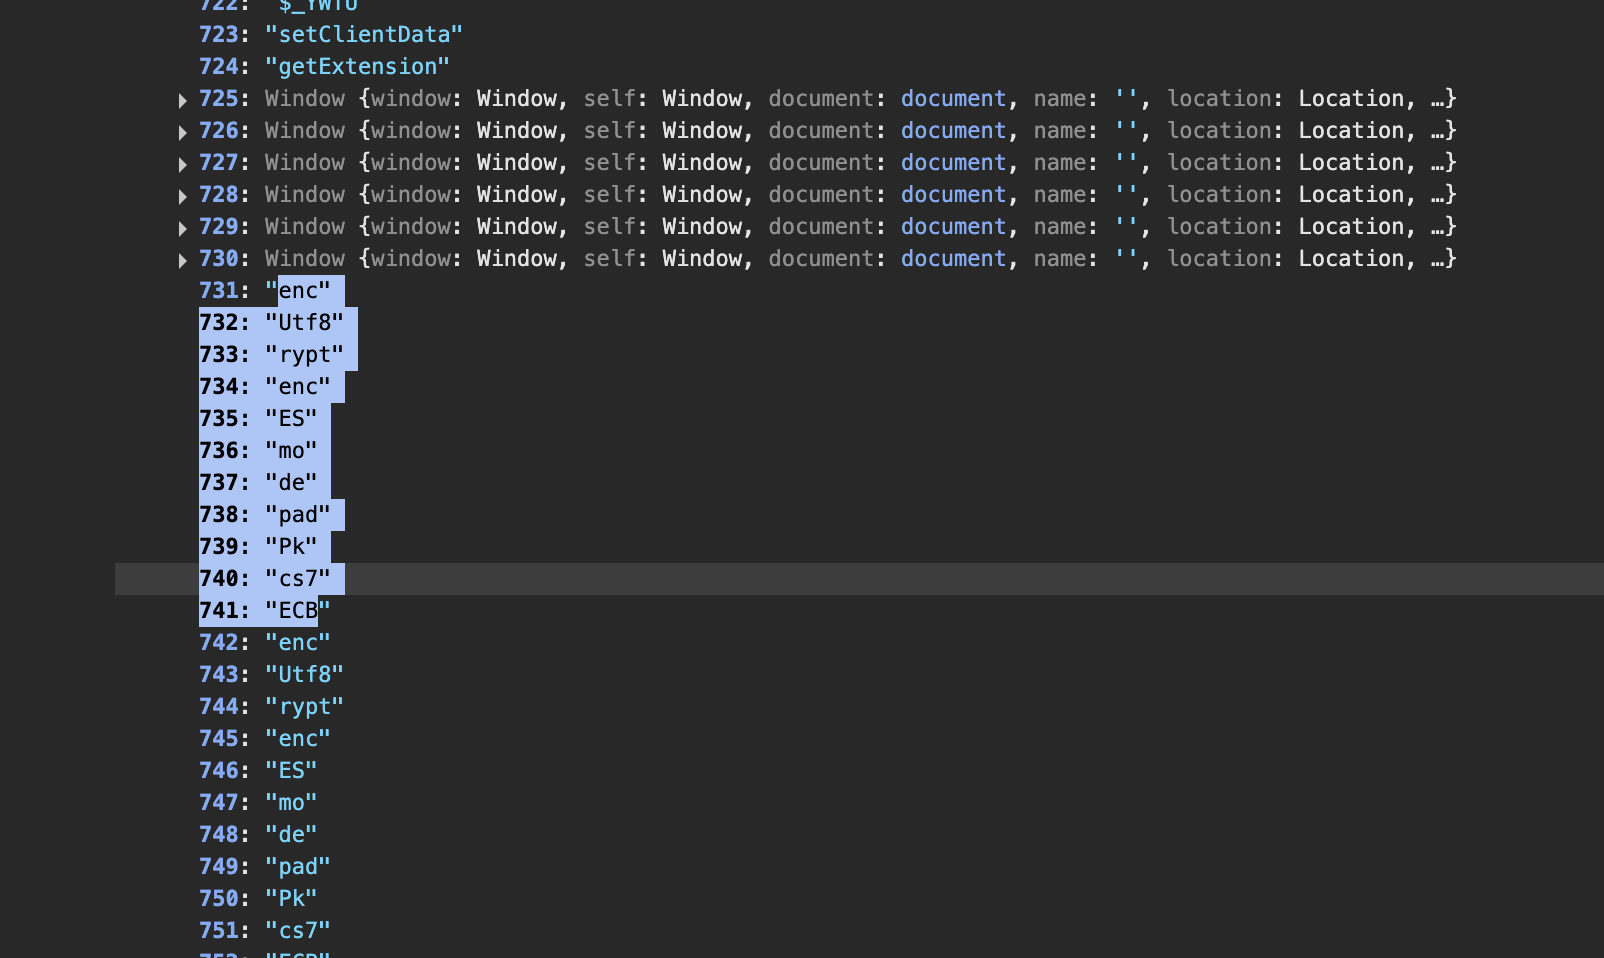Viewport: 1604px width, 958px height.
Task: Select the "setClientData" string at index 723
Action: click(x=363, y=35)
